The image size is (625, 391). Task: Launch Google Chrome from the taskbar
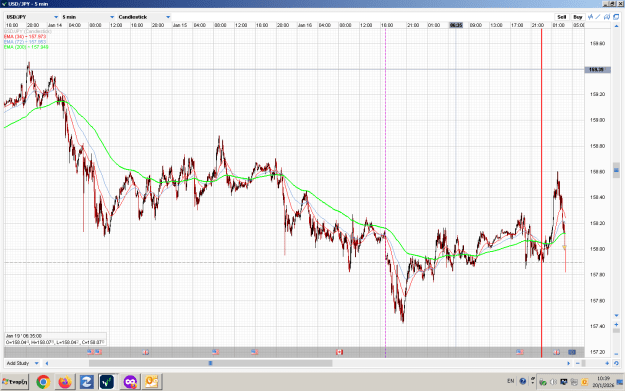43,382
